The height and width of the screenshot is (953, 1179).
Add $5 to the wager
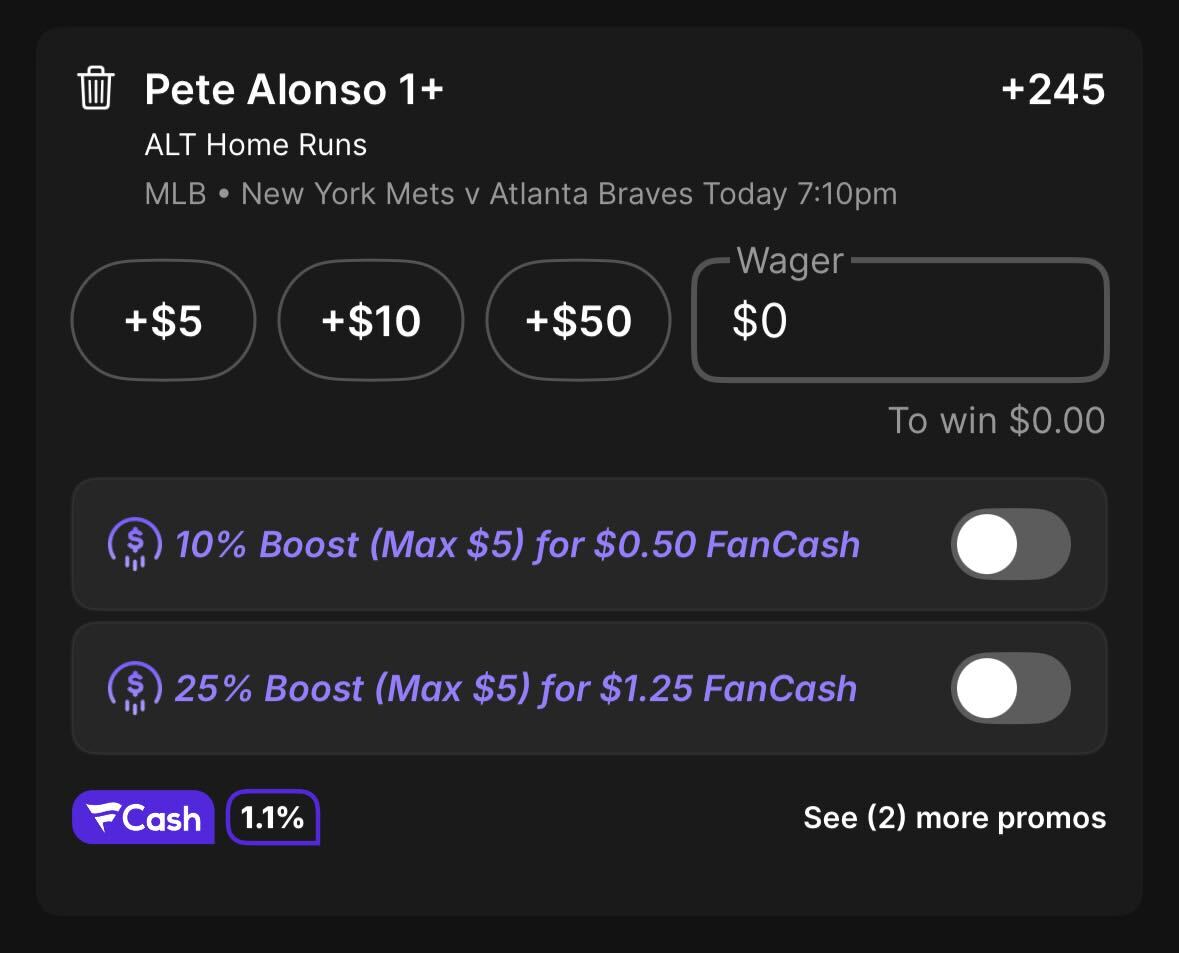[x=163, y=320]
